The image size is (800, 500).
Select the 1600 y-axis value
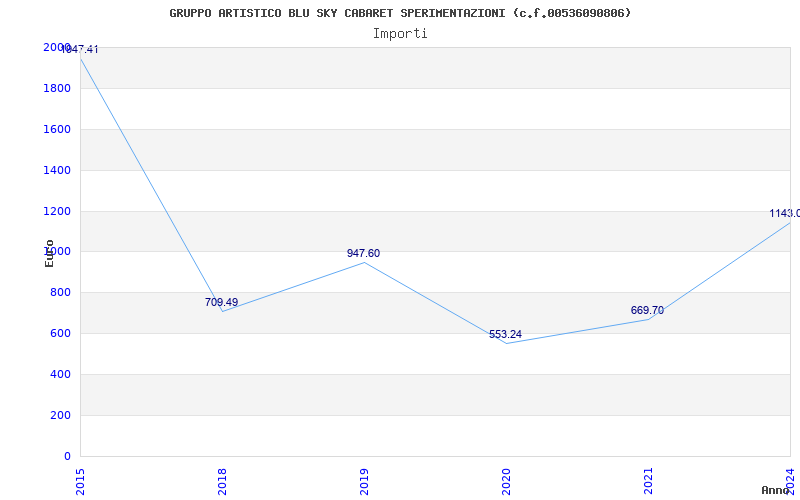[57, 129]
